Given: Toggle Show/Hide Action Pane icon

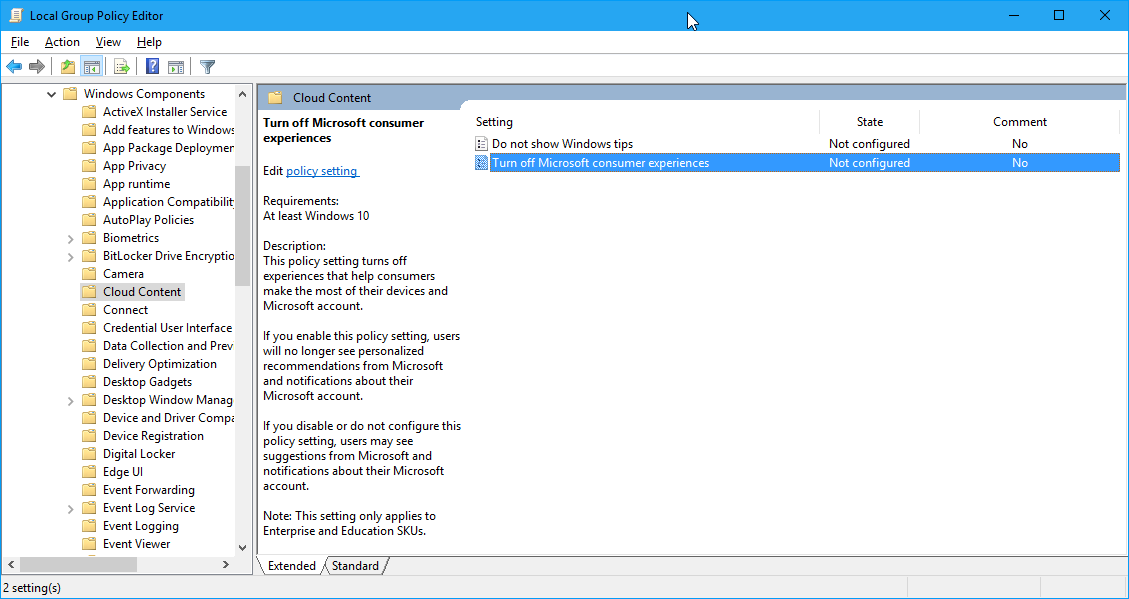Looking at the screenshot, I should click(x=176, y=67).
